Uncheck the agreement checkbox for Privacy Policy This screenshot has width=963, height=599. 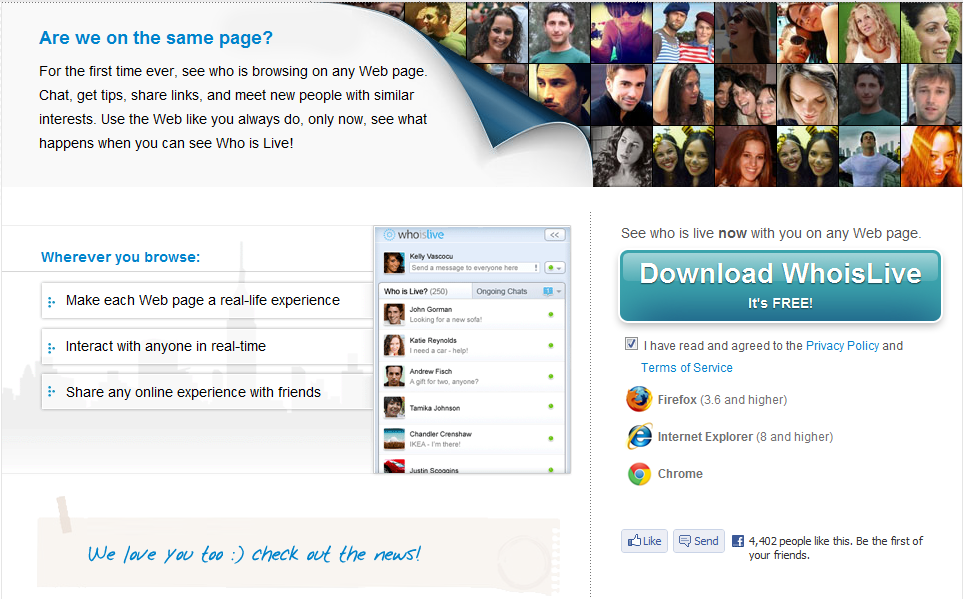click(x=631, y=344)
